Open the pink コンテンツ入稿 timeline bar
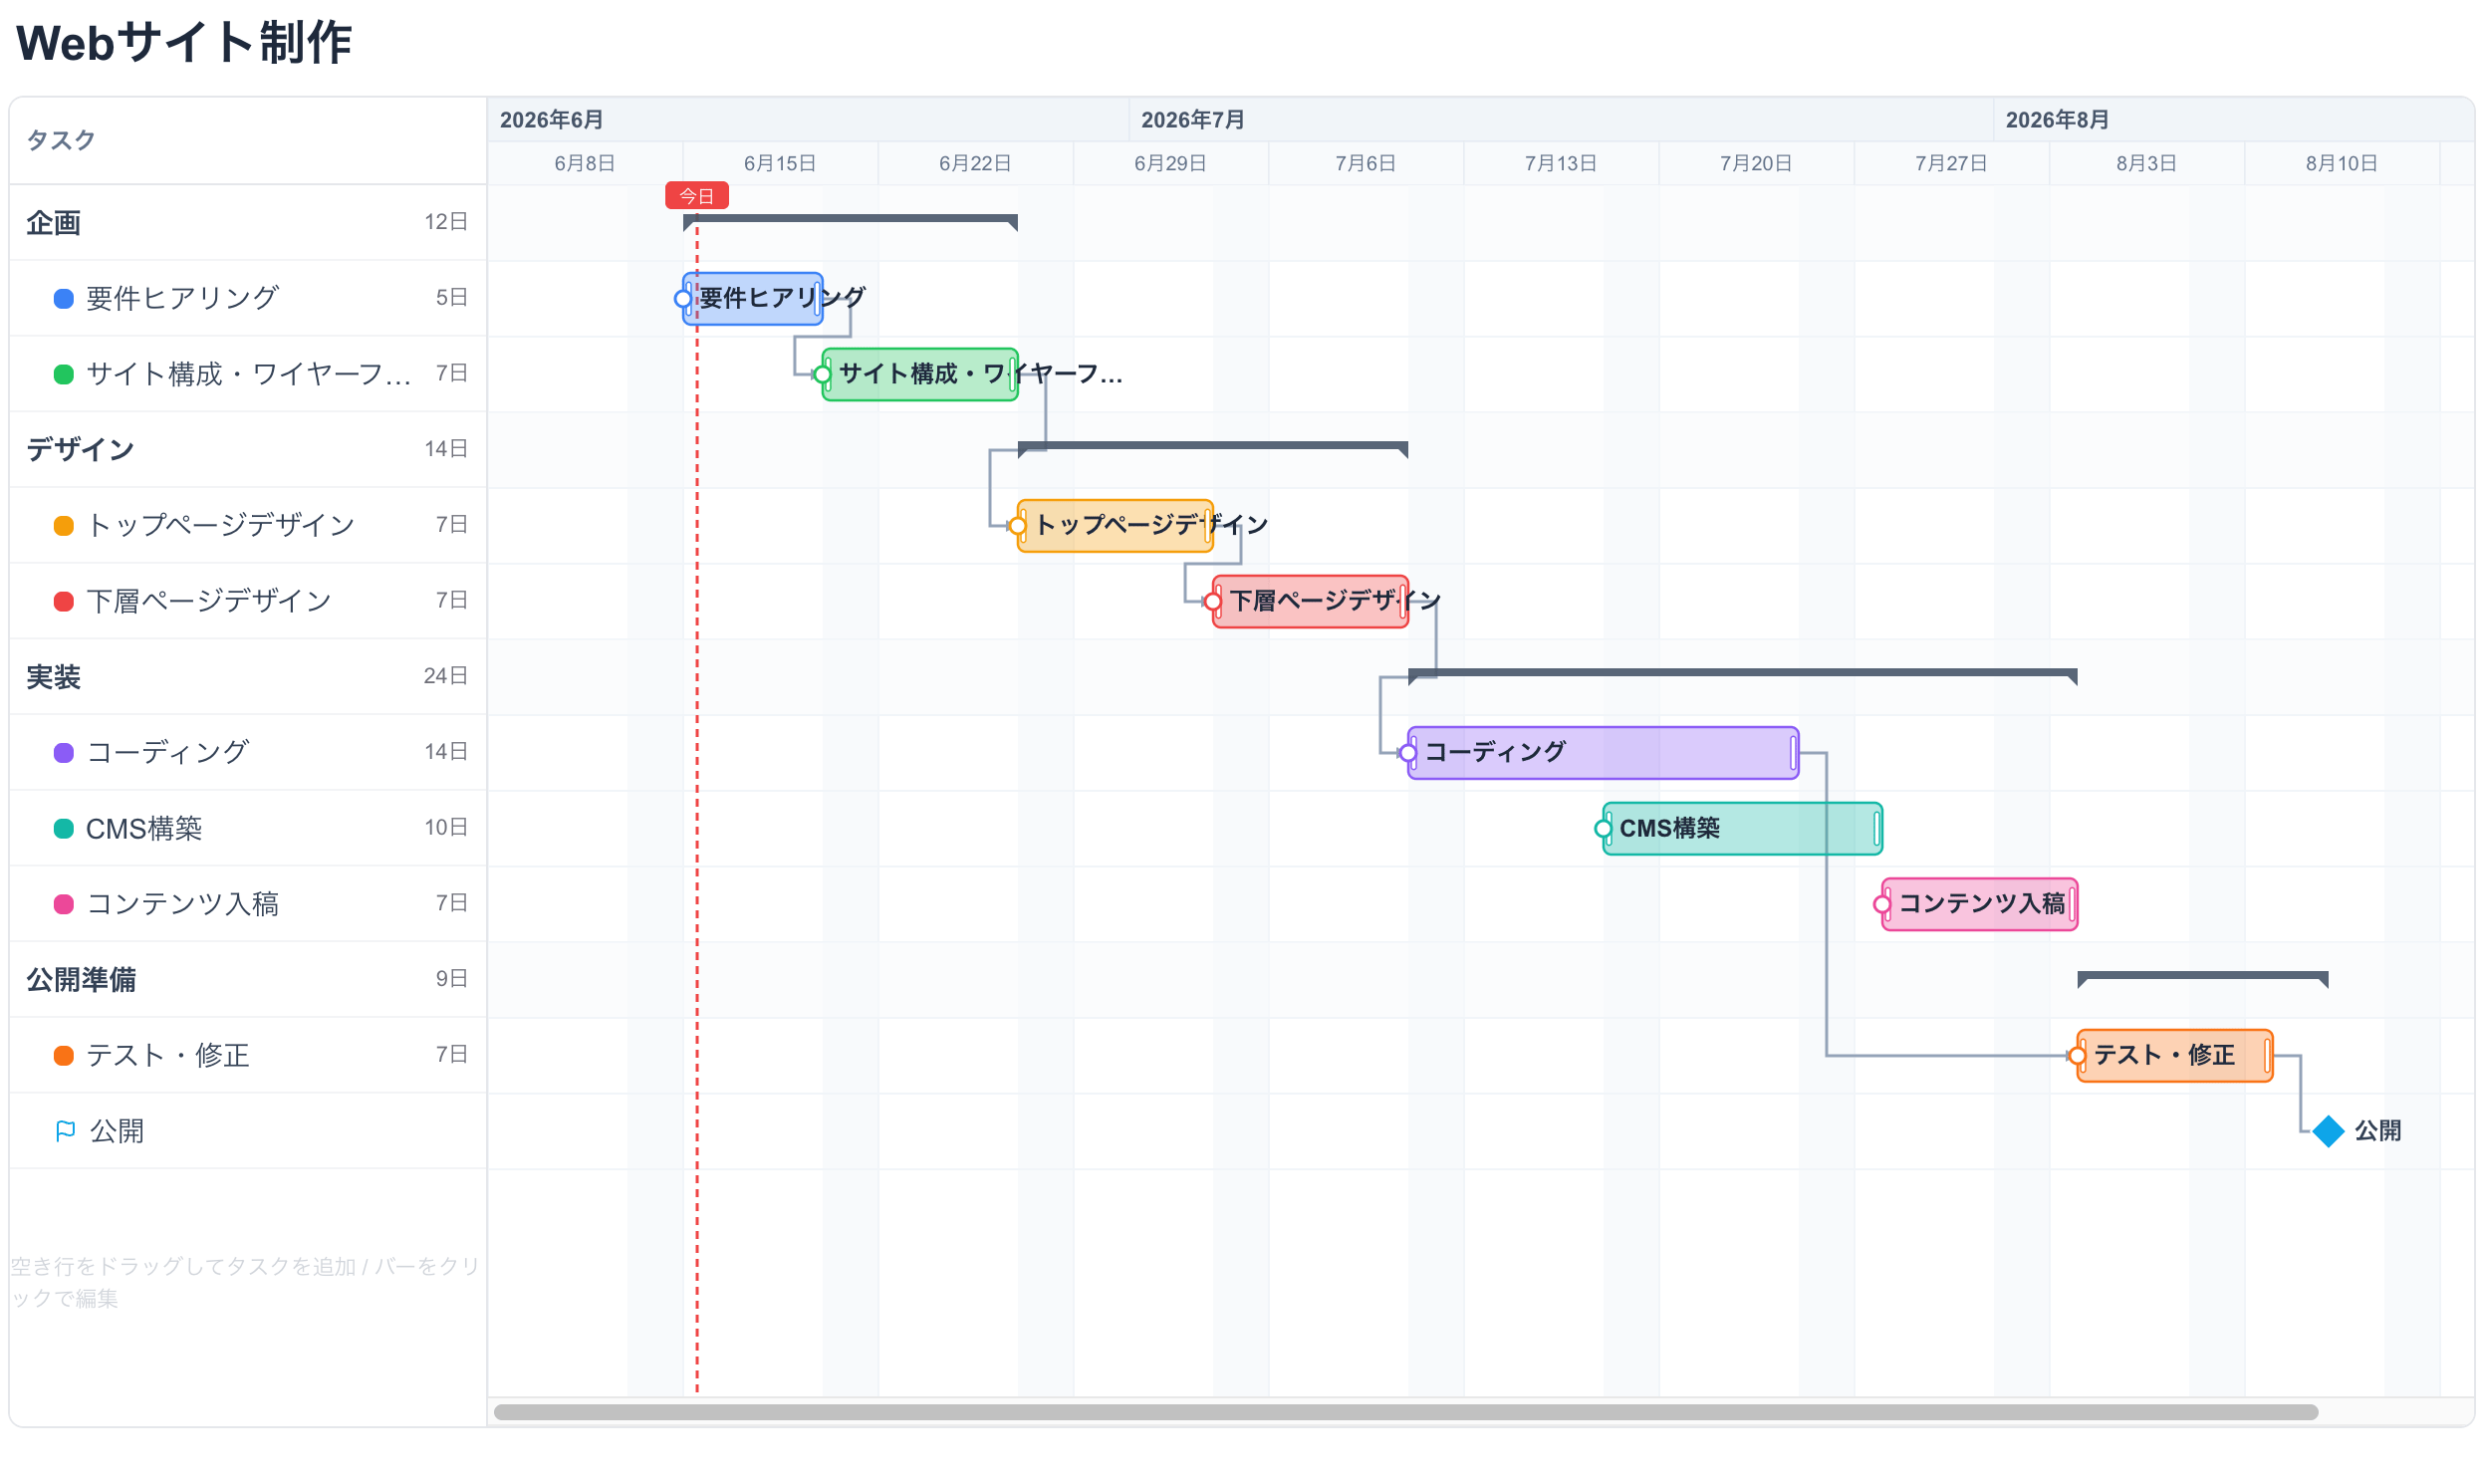Viewport: 2484px width, 1484px height. click(x=1980, y=904)
